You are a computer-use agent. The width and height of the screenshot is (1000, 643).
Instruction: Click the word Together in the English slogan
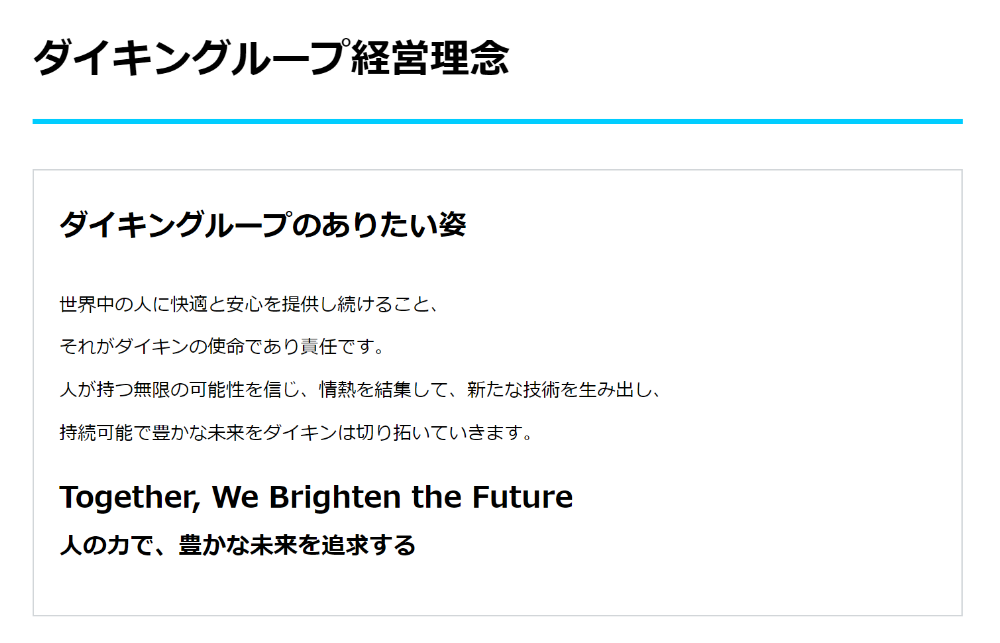point(128,498)
